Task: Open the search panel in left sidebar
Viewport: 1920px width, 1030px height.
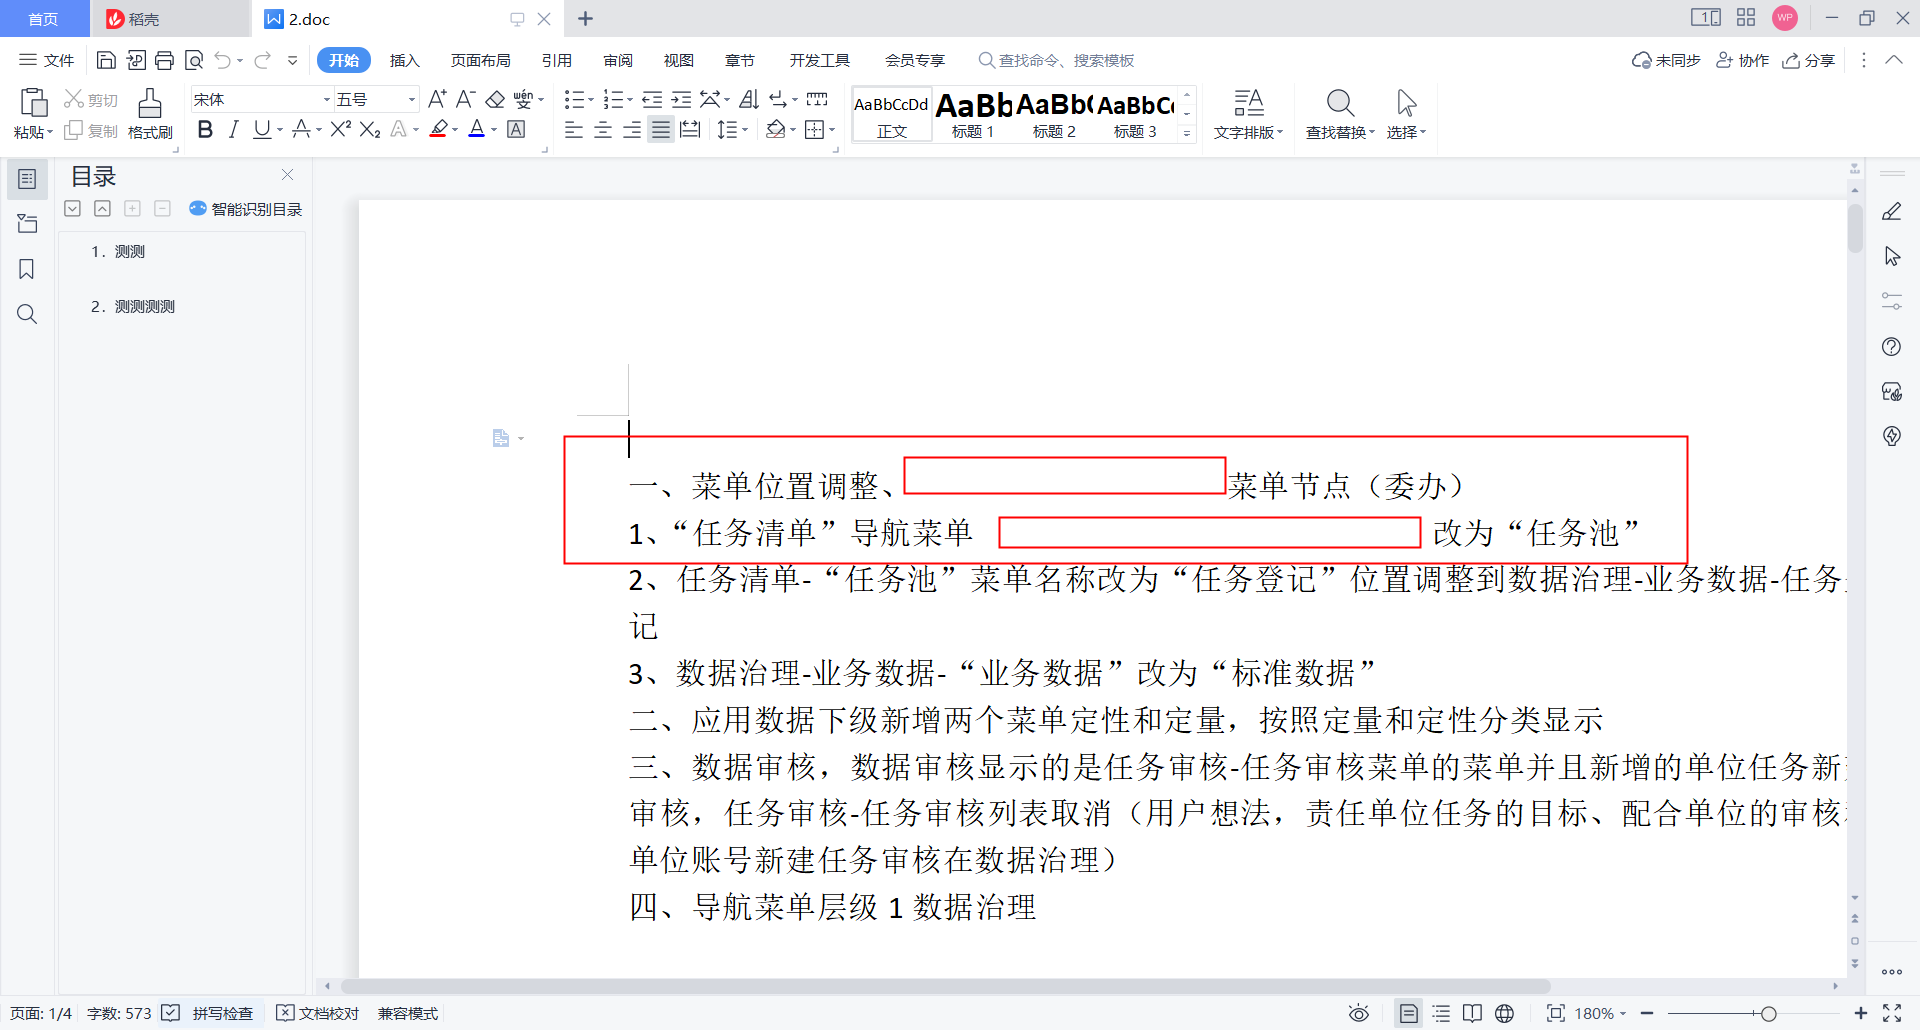Action: point(27,314)
